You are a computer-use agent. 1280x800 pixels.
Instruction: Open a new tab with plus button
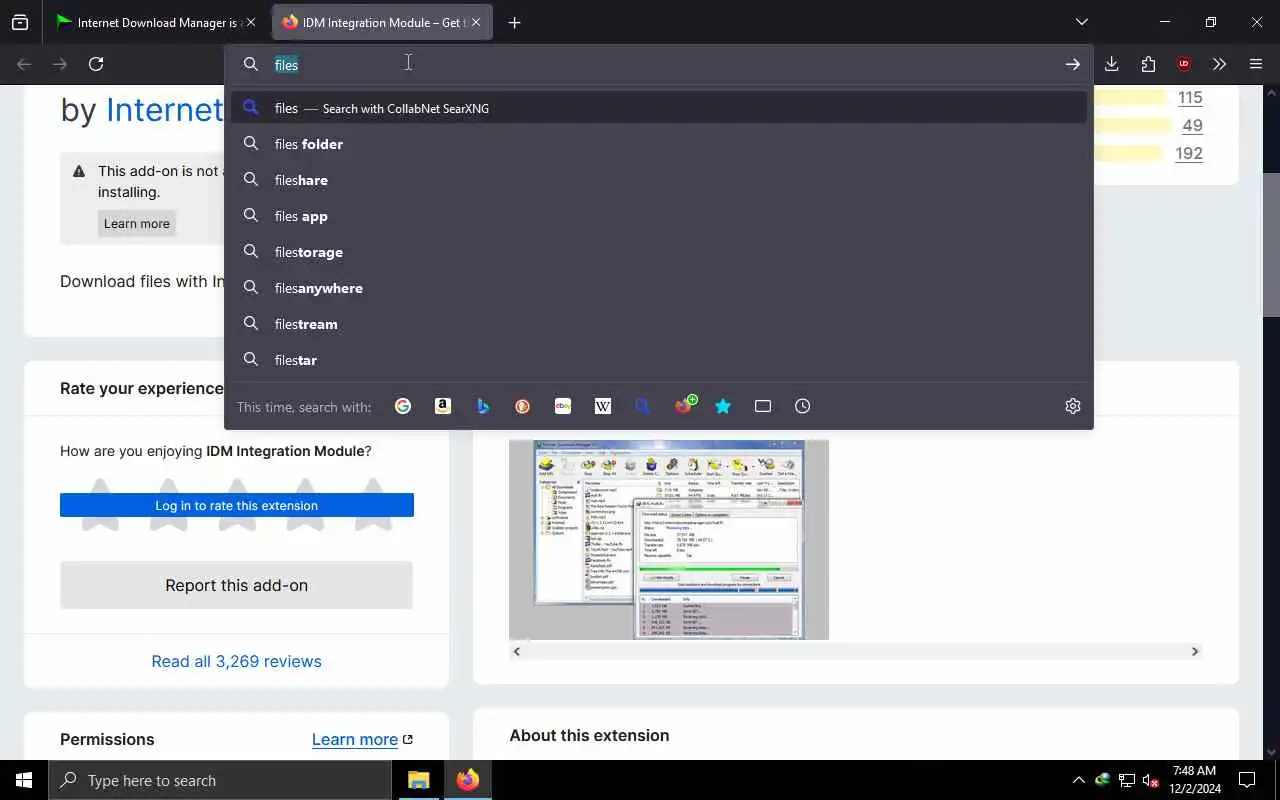click(514, 22)
